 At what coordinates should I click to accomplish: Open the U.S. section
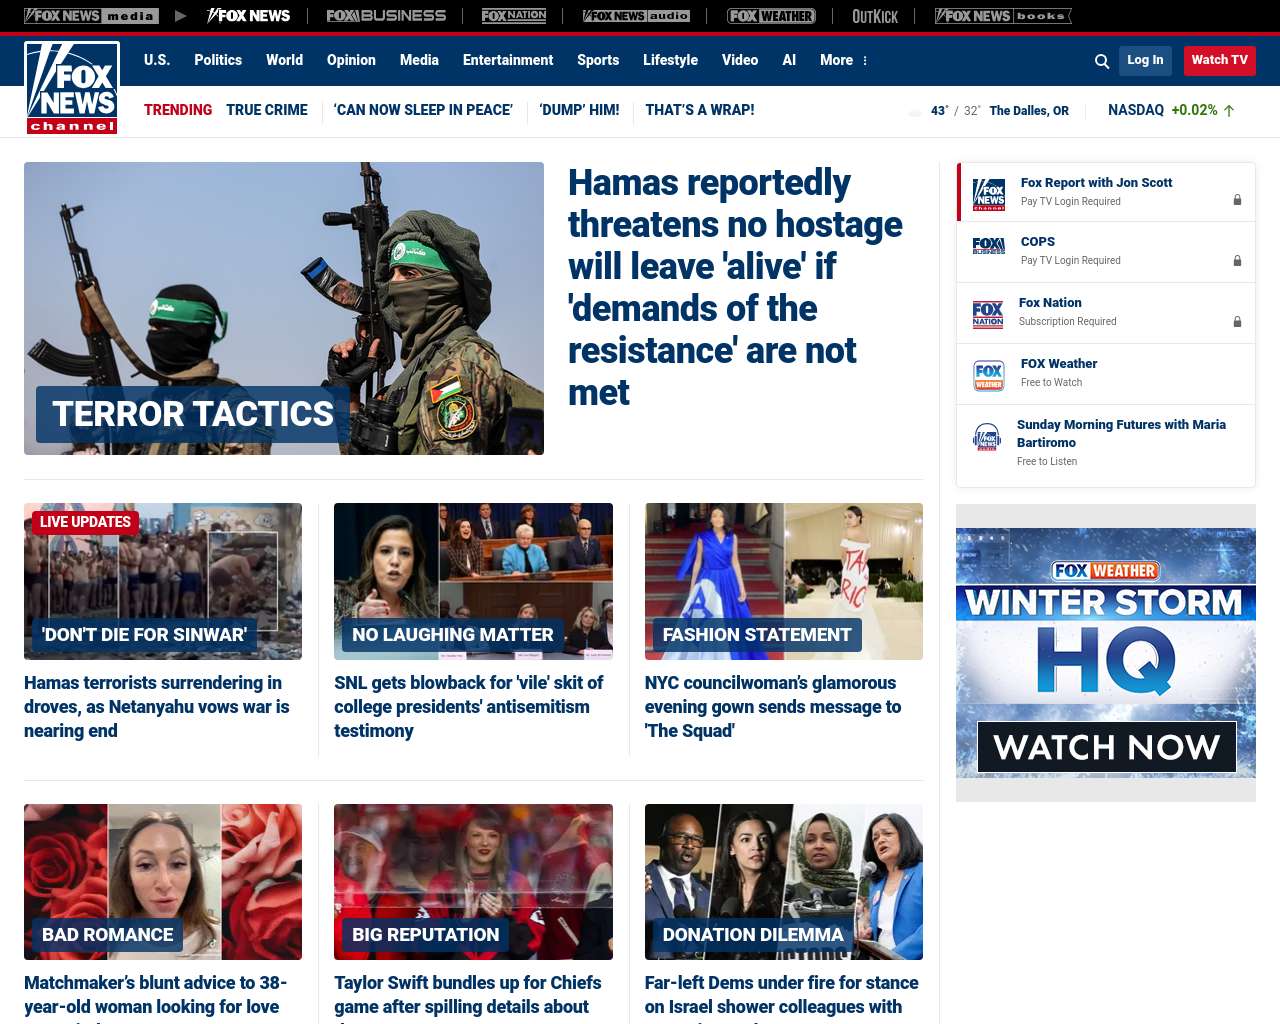click(157, 60)
